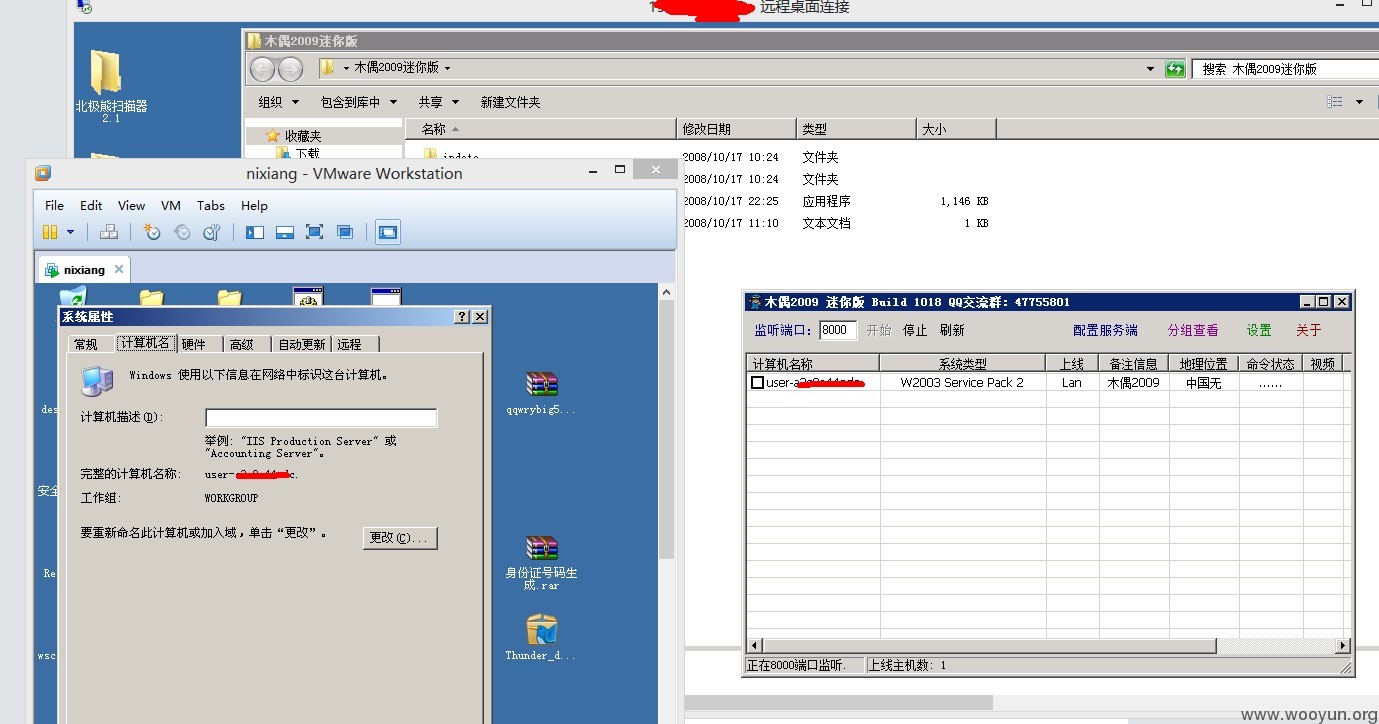1379x724 pixels.
Task: Select qqwrybig rar archive desktop icon
Action: click(541, 393)
